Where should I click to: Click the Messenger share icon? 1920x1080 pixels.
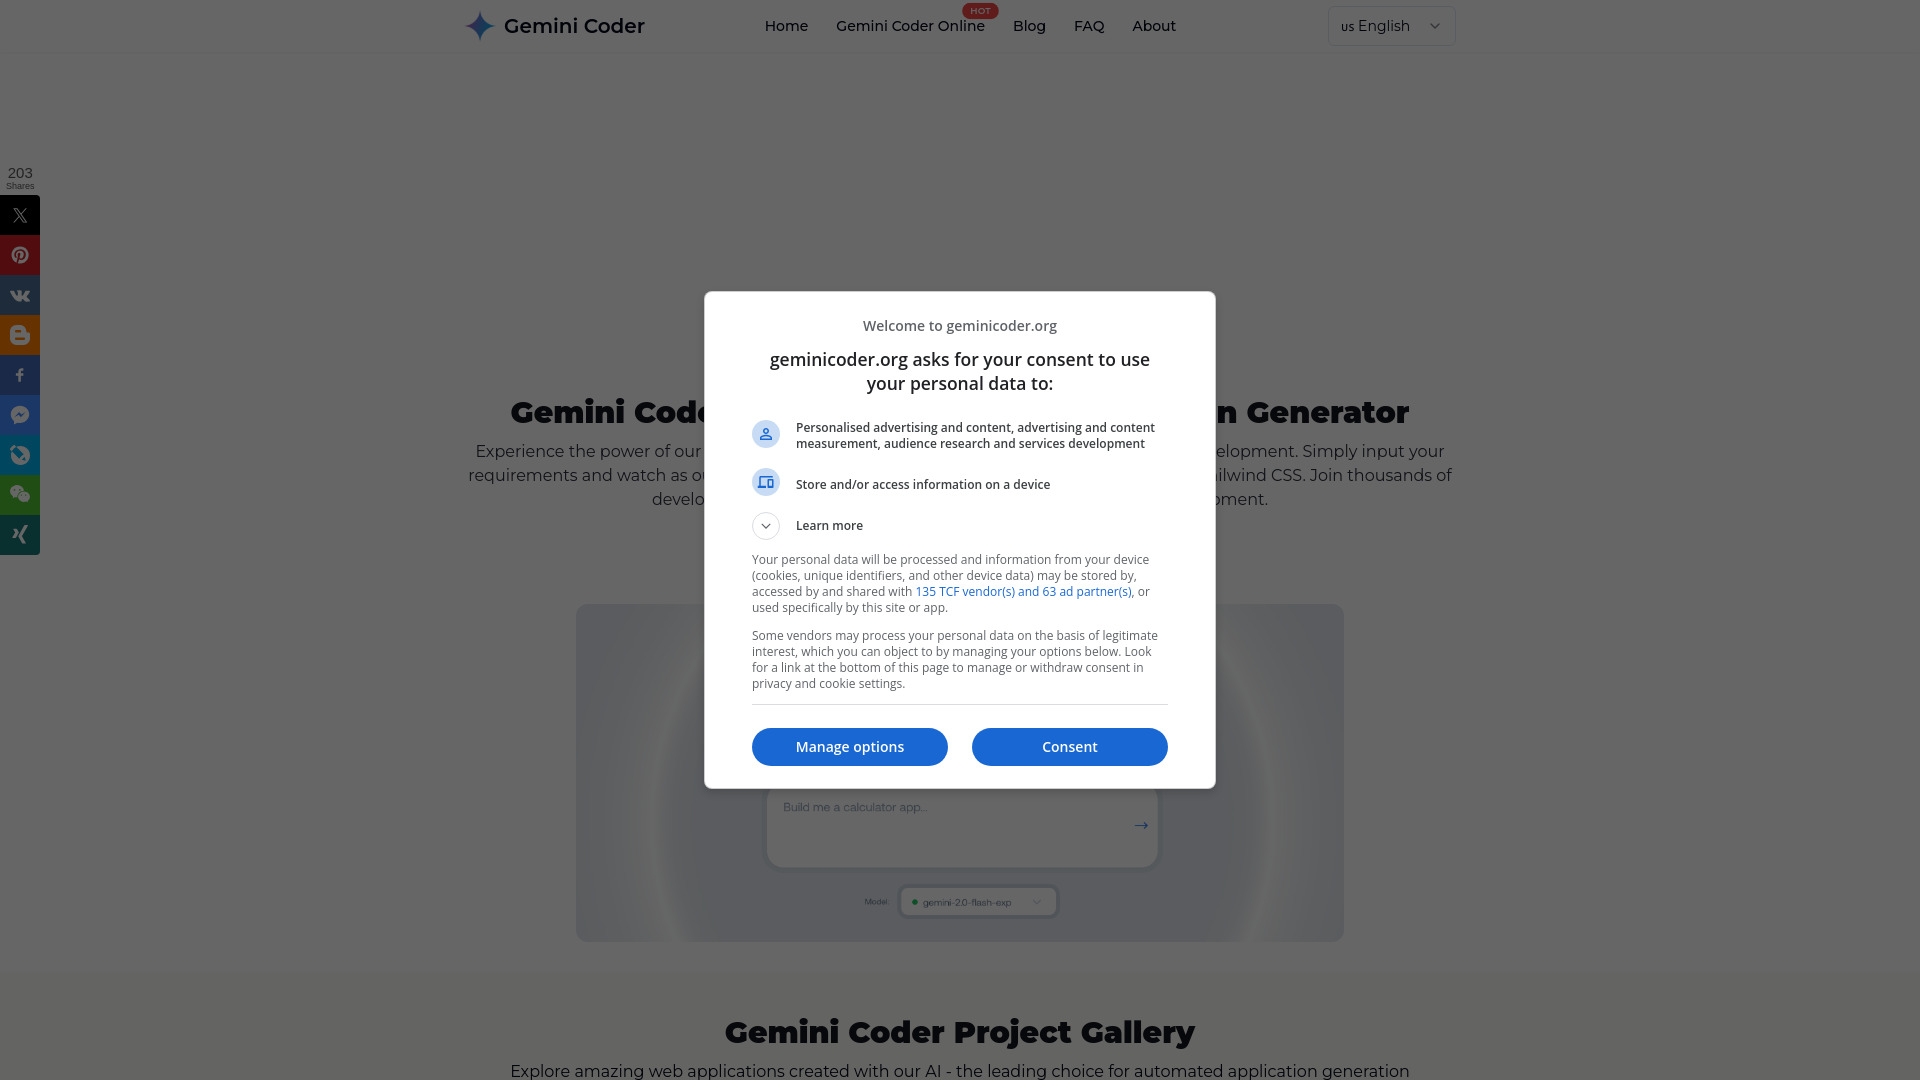coord(20,414)
